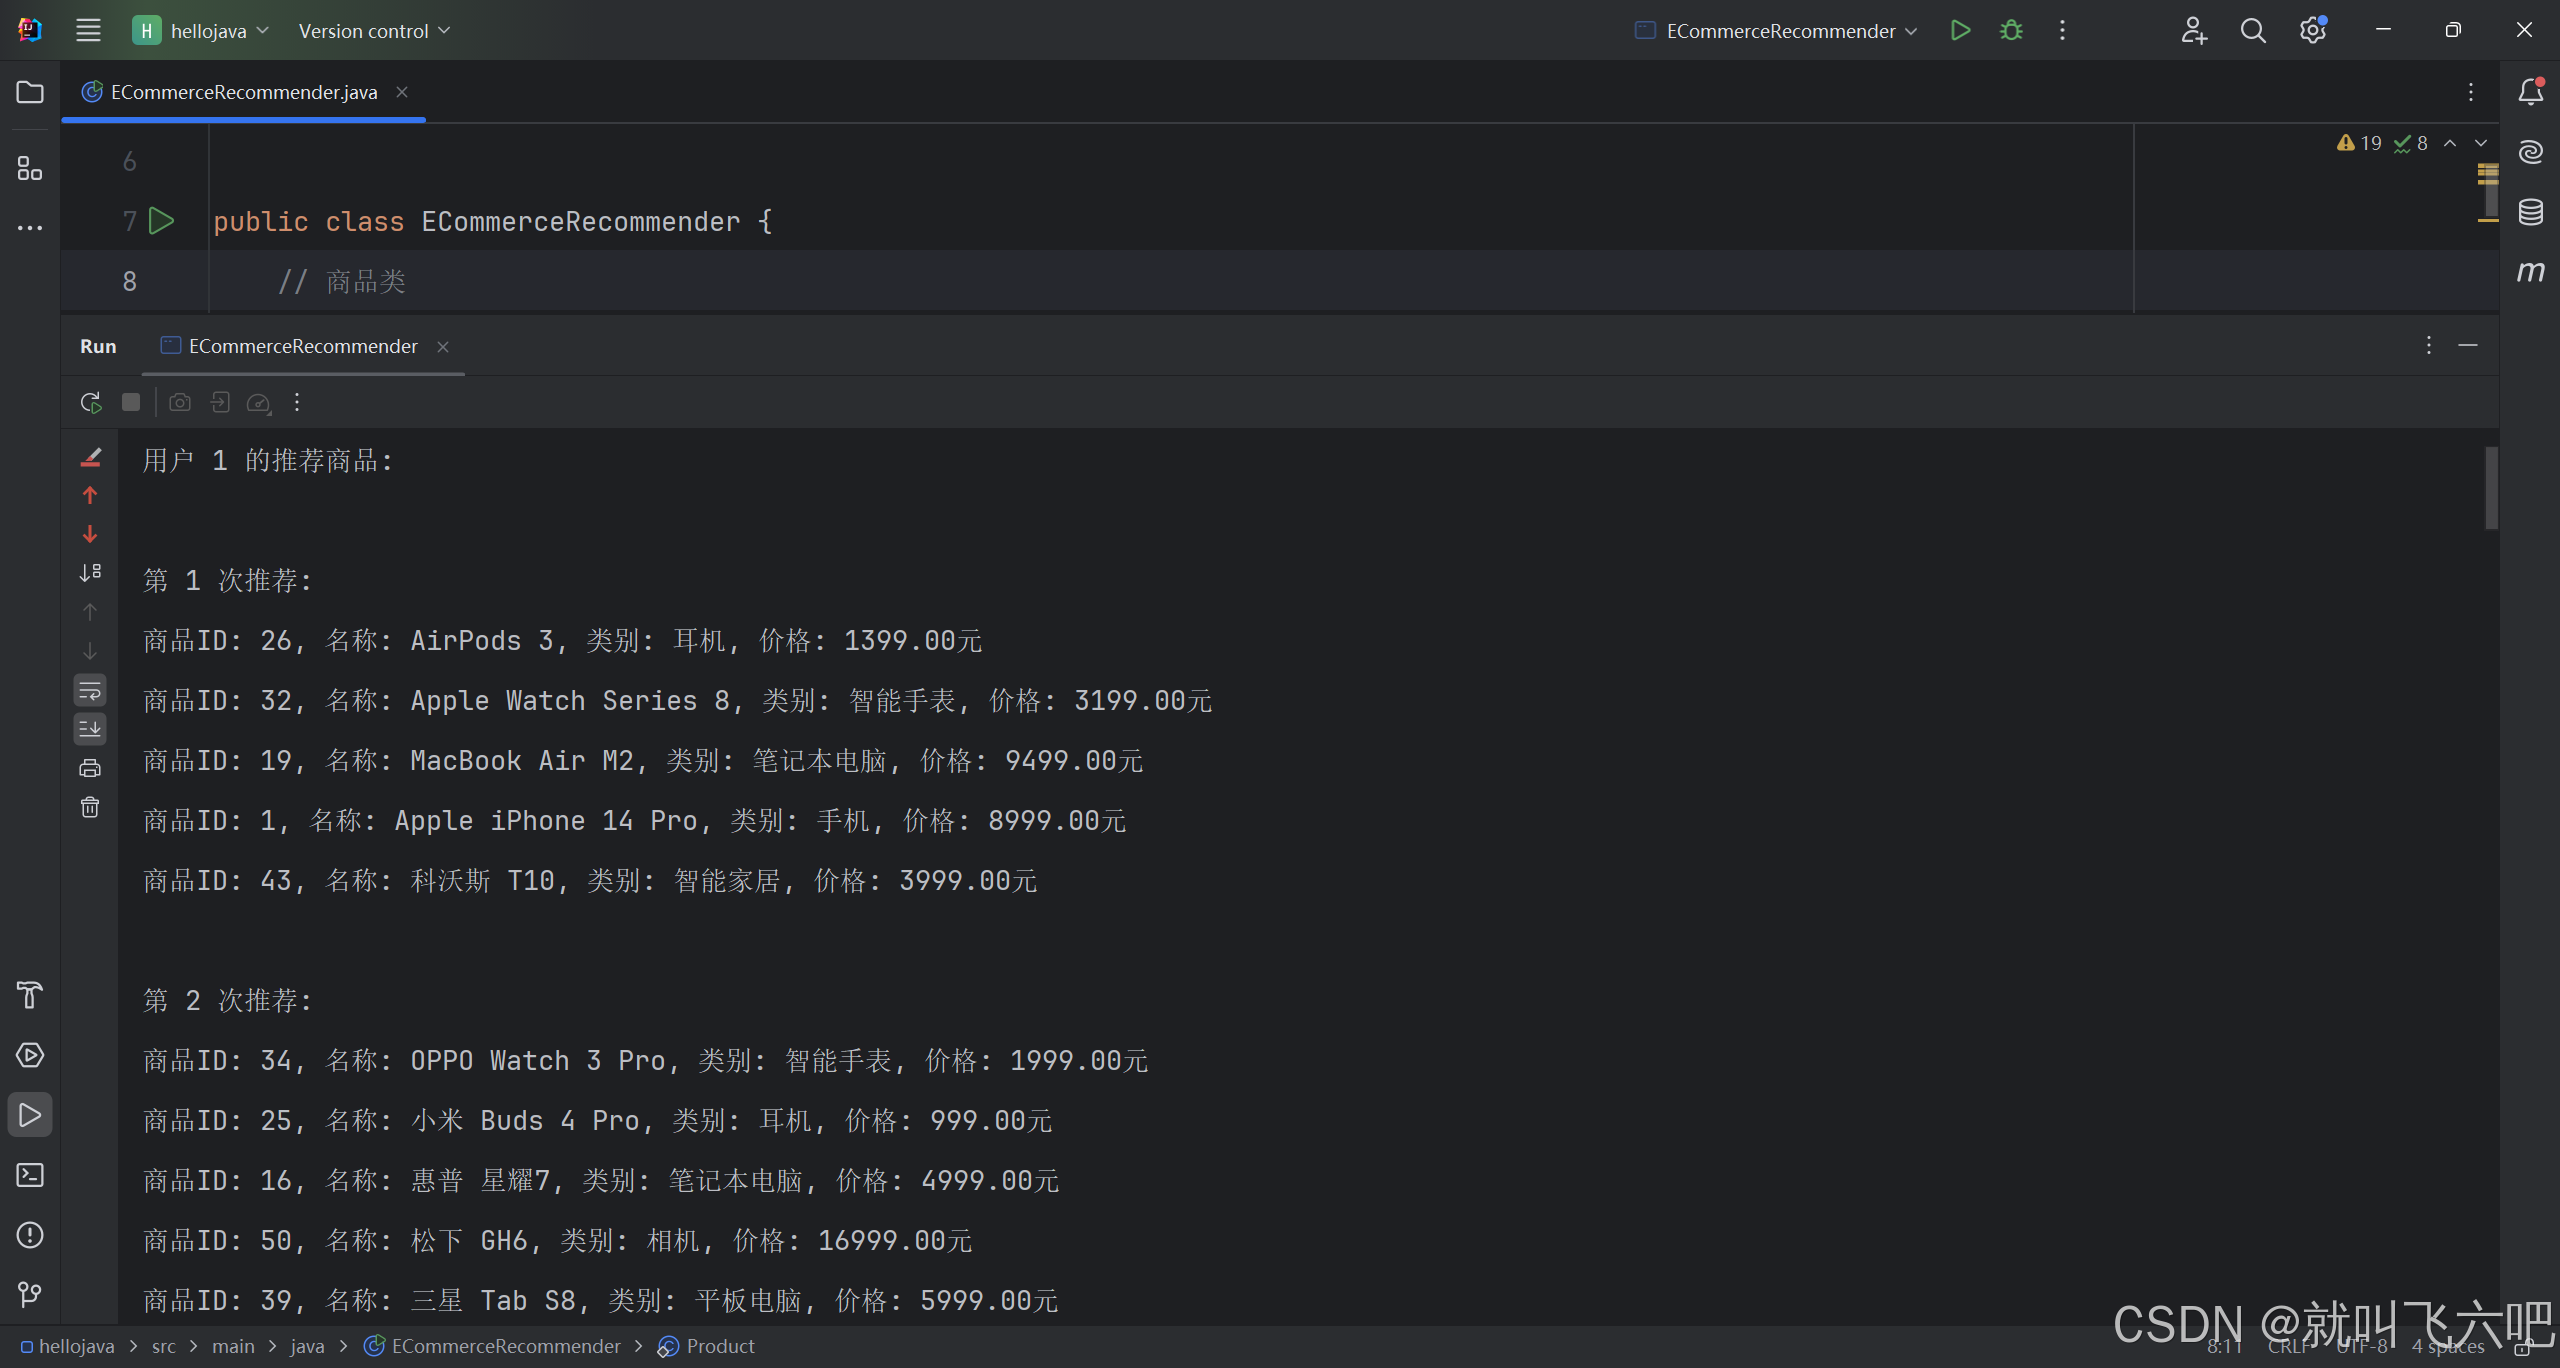Open the Maven tool window icon

[x=2530, y=272]
